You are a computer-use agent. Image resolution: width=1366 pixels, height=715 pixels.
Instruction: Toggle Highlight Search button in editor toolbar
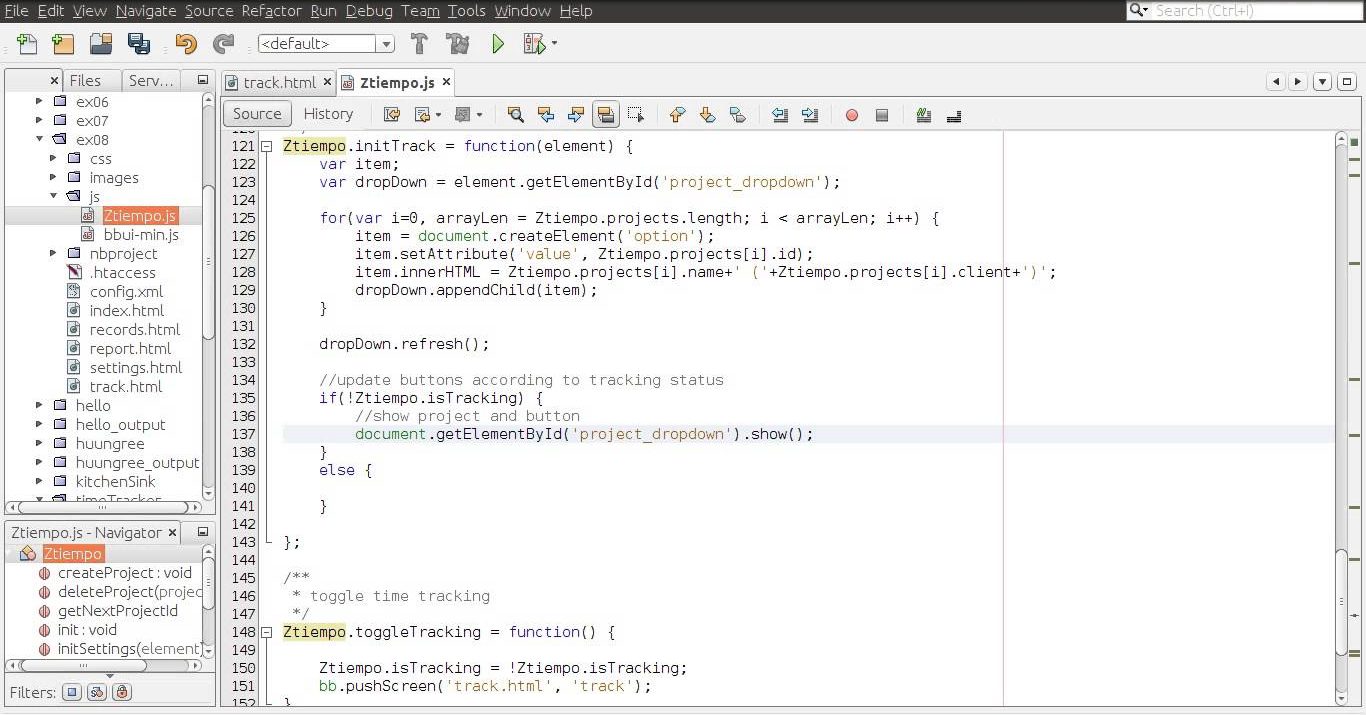tap(605, 115)
